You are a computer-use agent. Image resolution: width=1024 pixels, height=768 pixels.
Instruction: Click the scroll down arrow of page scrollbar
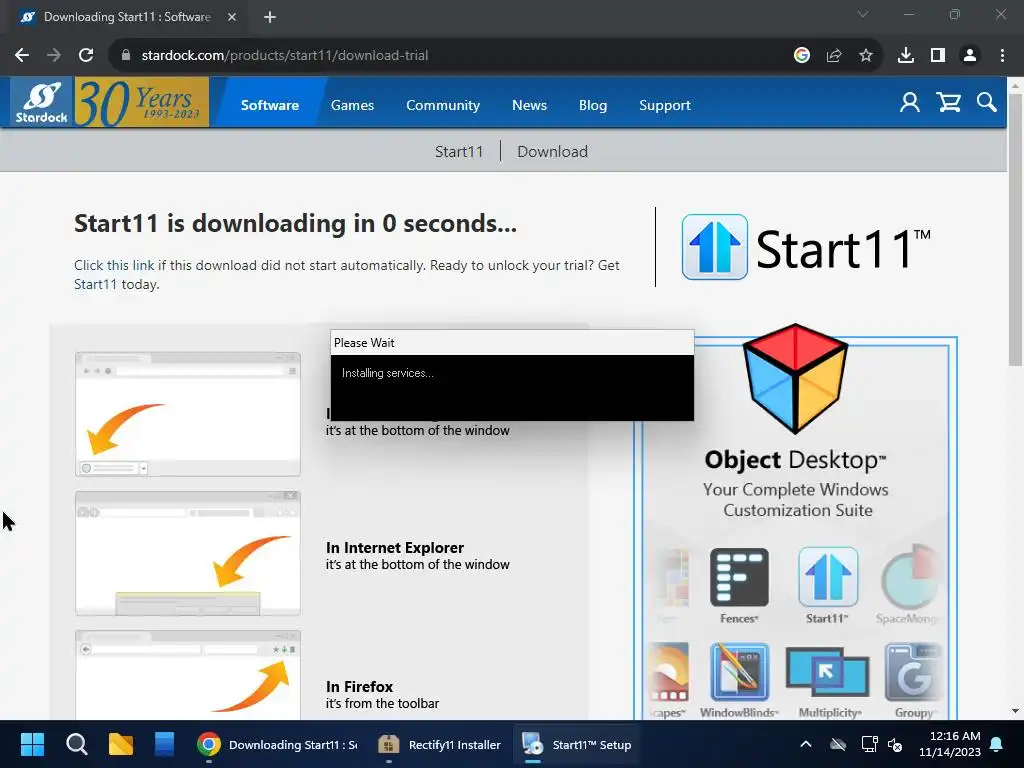[1015, 711]
